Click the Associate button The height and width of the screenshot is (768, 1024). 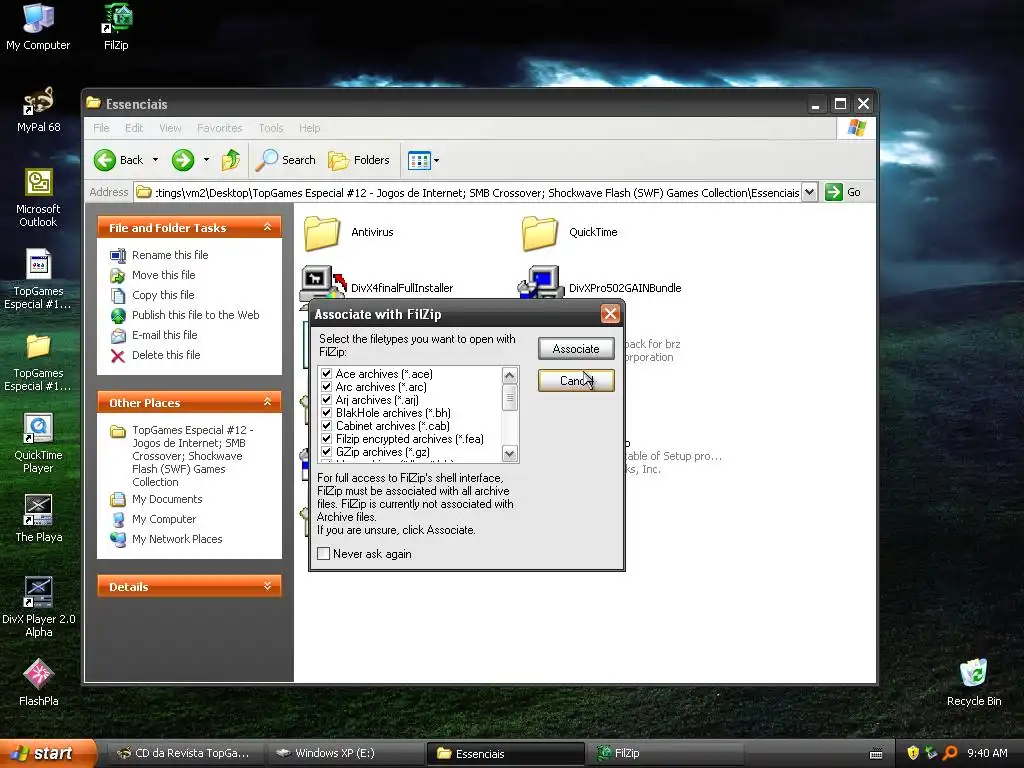pos(576,349)
